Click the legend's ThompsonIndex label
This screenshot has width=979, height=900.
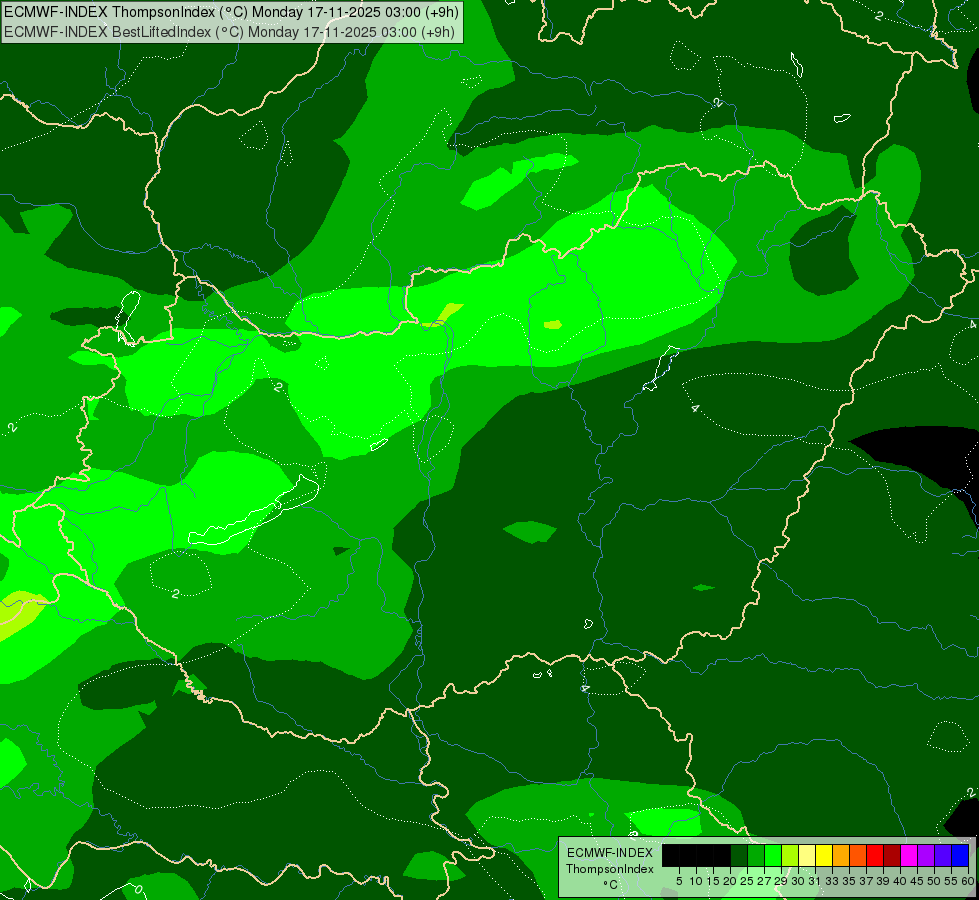point(610,869)
